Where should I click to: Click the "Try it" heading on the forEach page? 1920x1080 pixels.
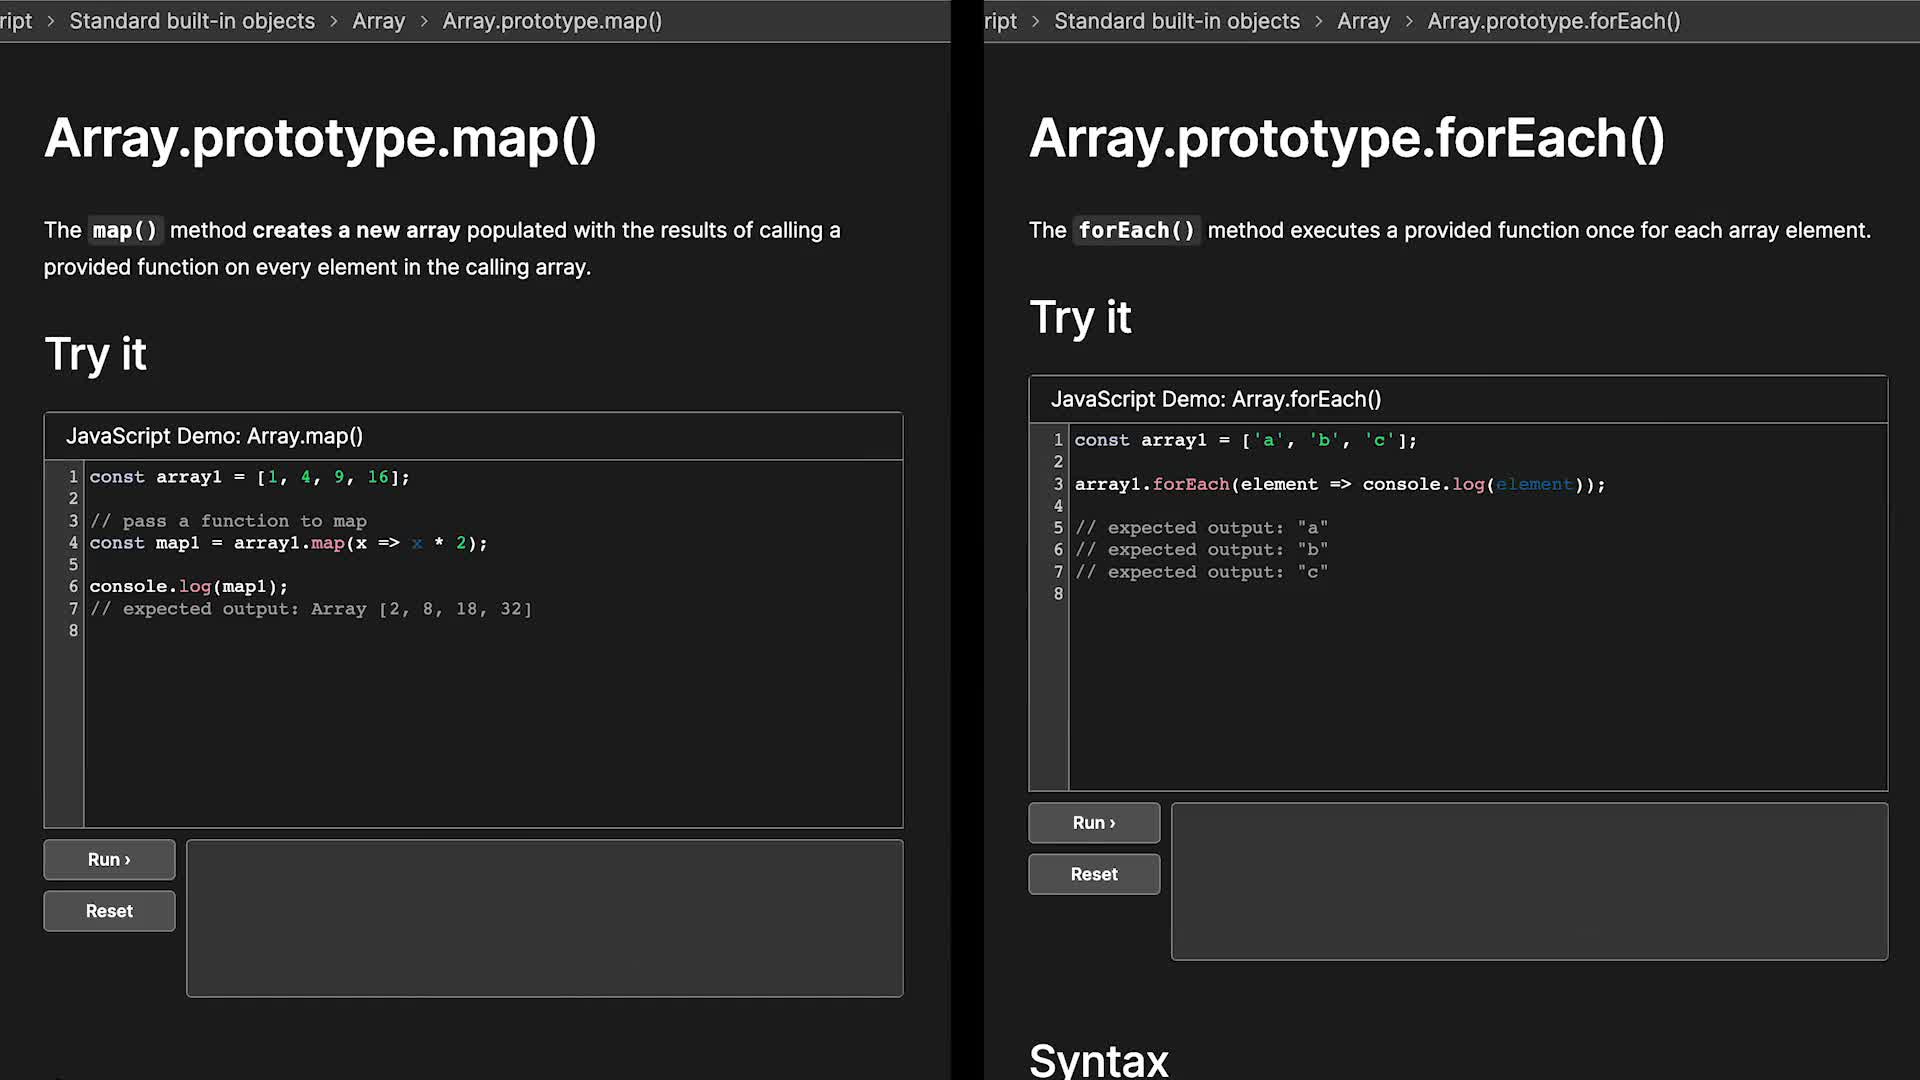coord(1080,317)
